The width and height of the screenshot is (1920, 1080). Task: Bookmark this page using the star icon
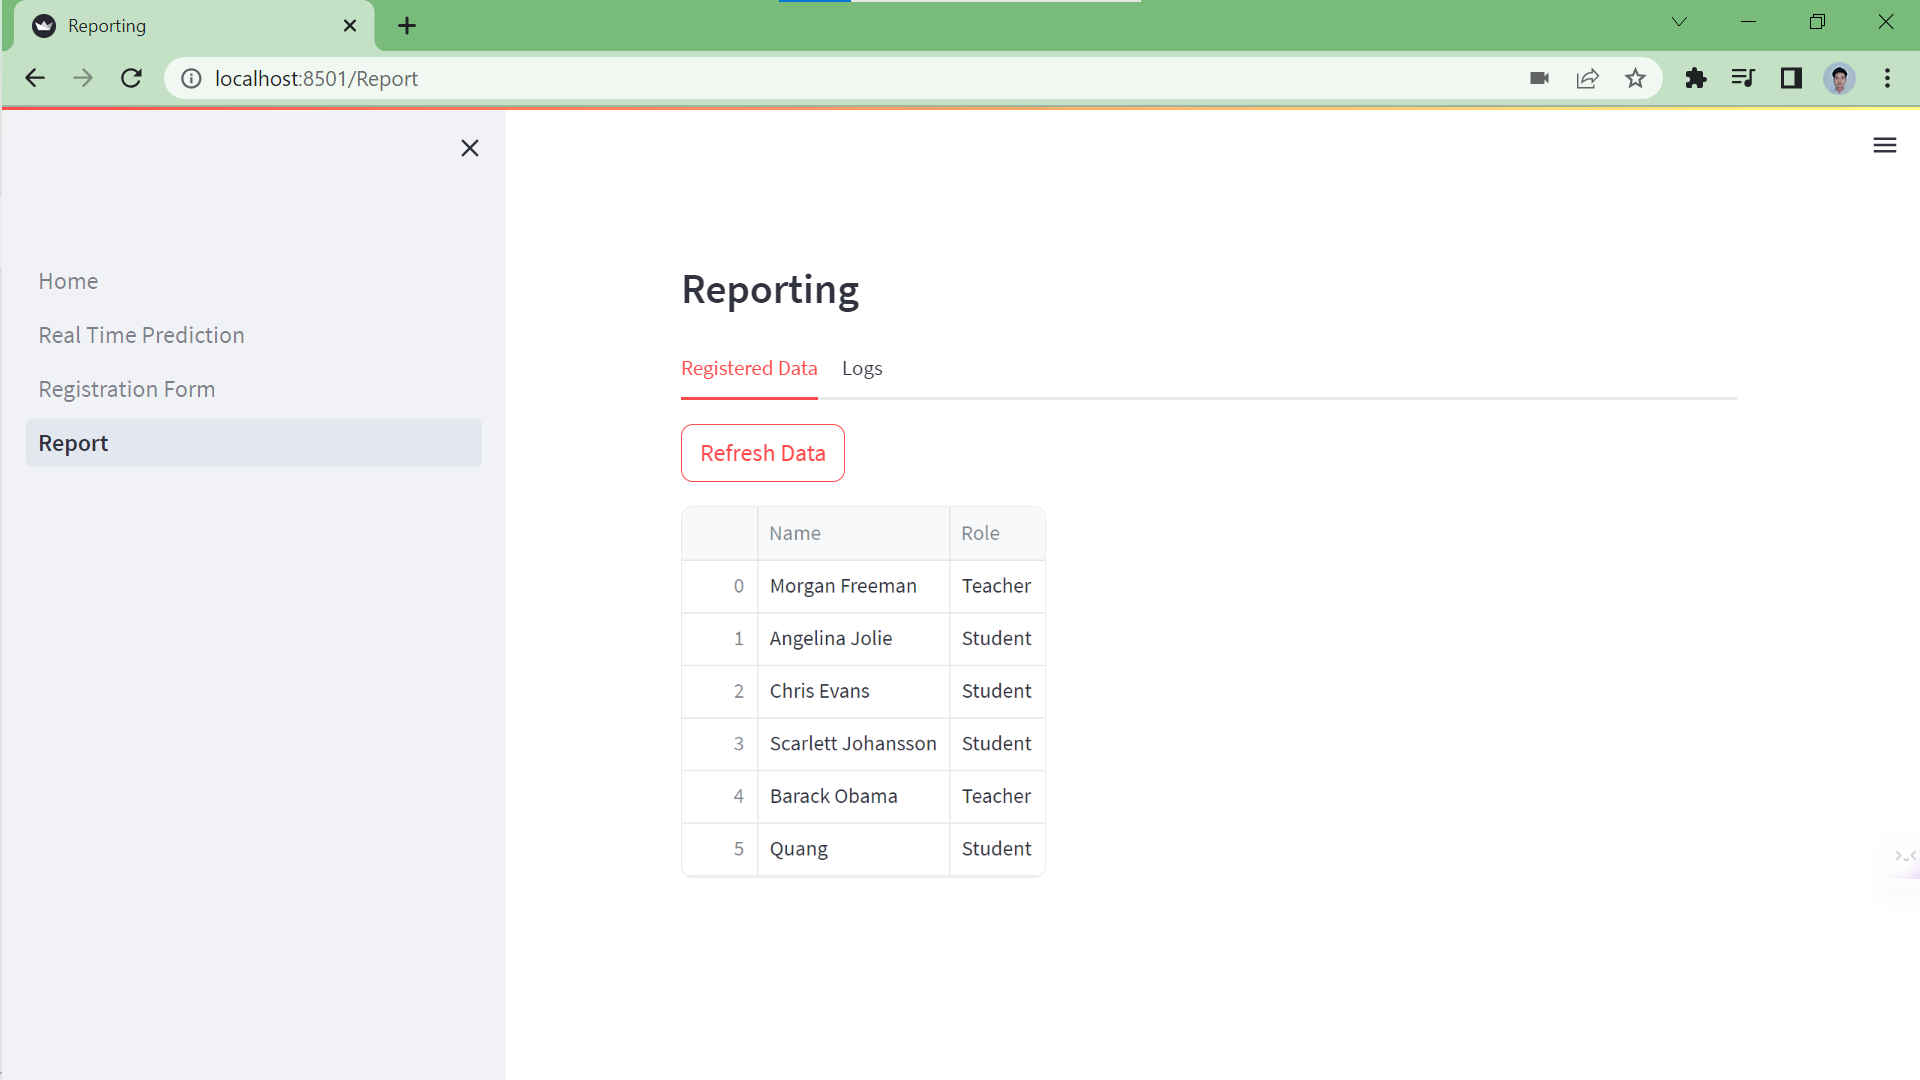(x=1635, y=78)
